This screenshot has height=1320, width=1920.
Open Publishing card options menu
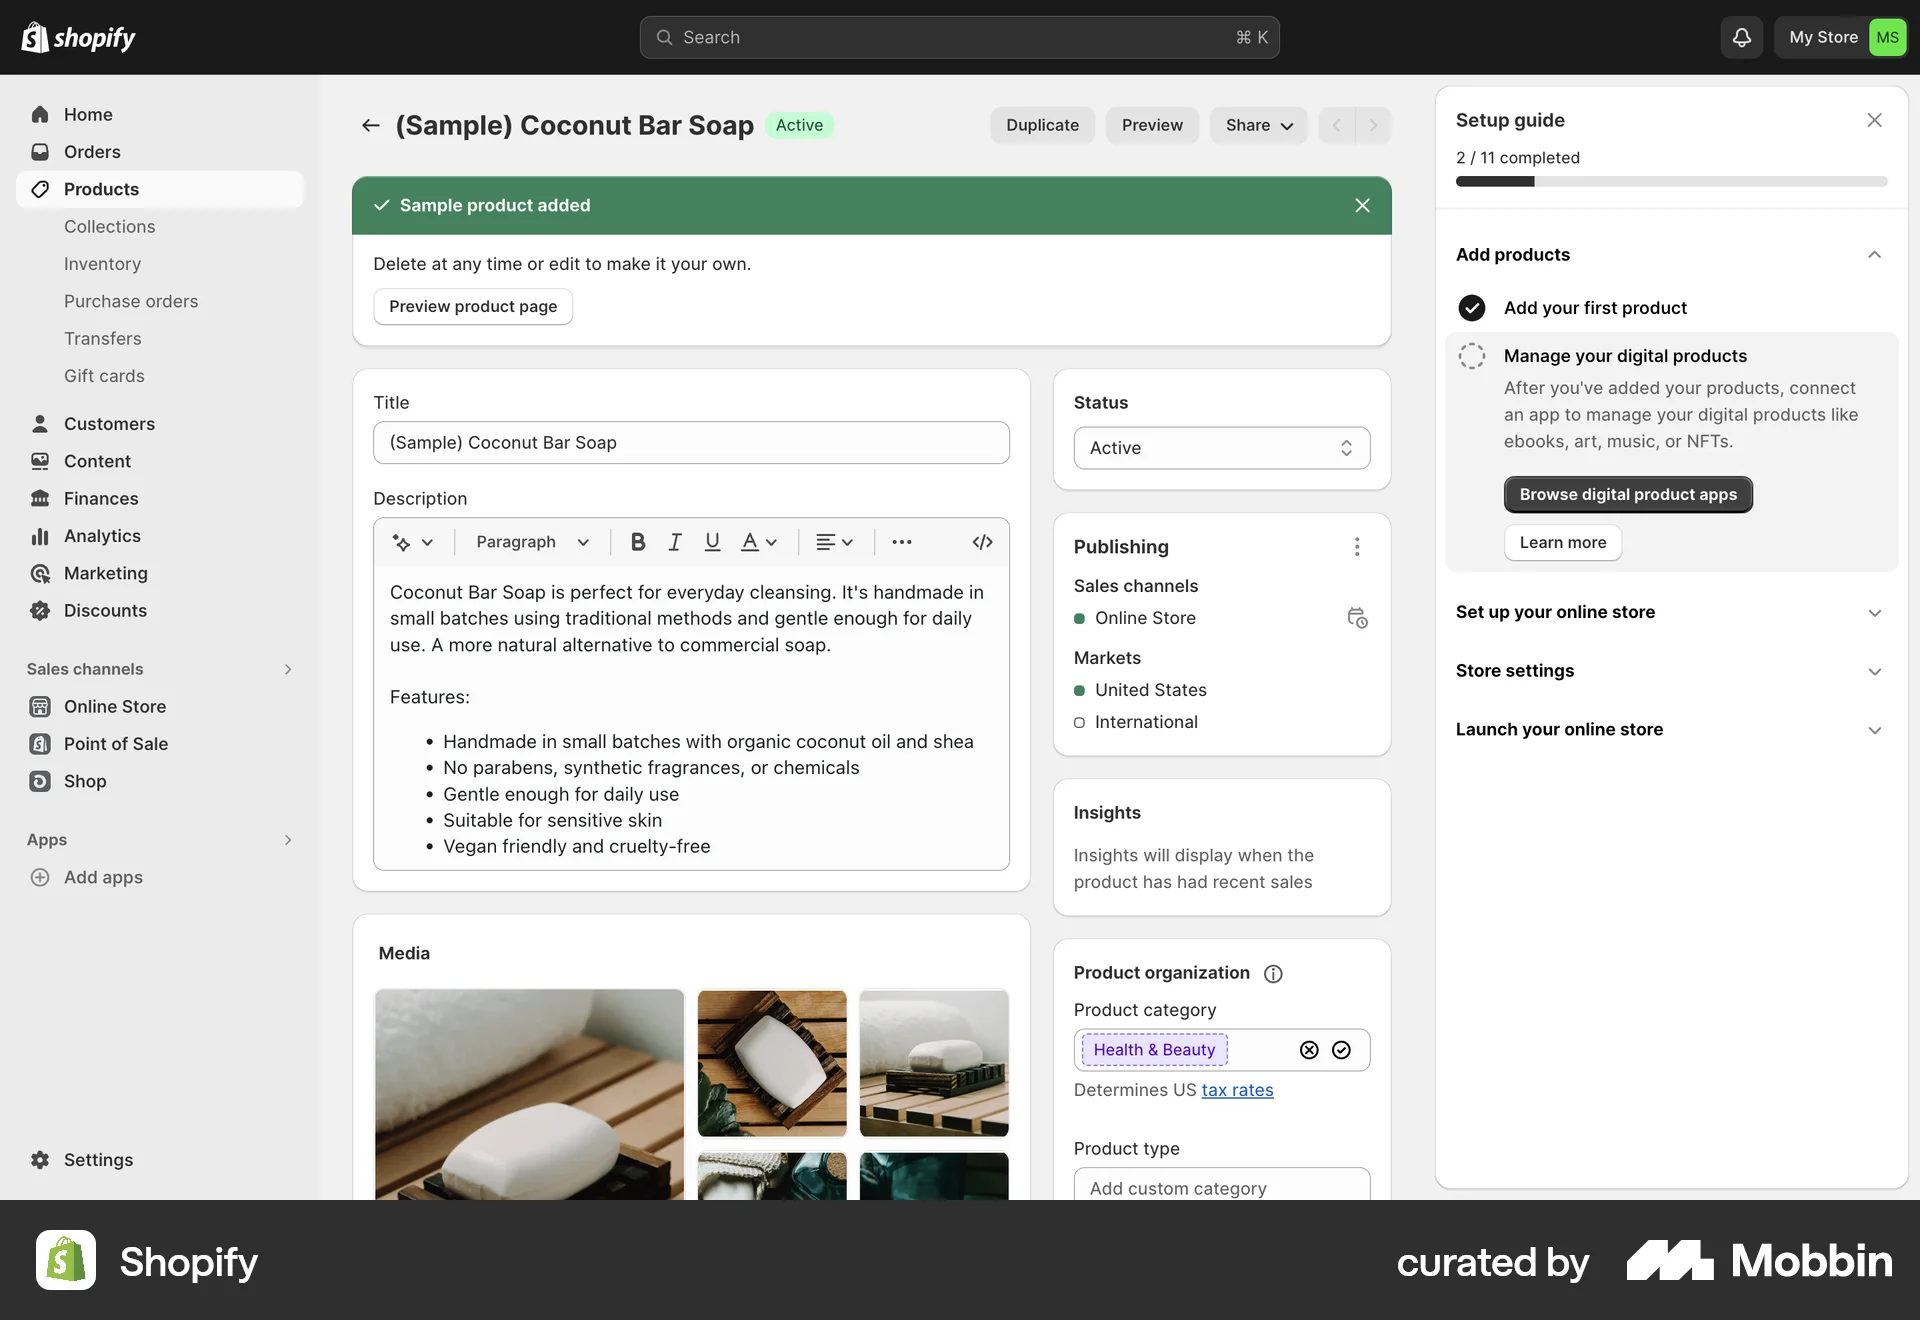point(1357,547)
